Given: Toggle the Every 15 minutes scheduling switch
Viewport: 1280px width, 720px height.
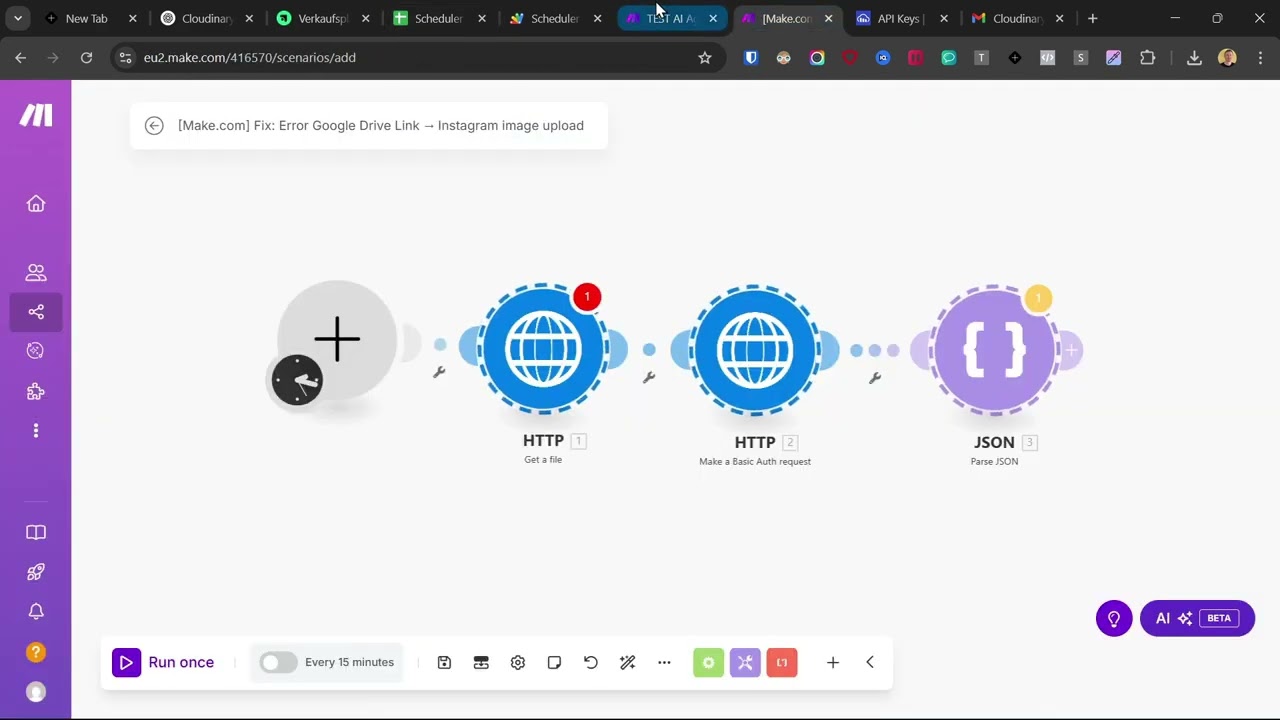Looking at the screenshot, I should tap(278, 662).
